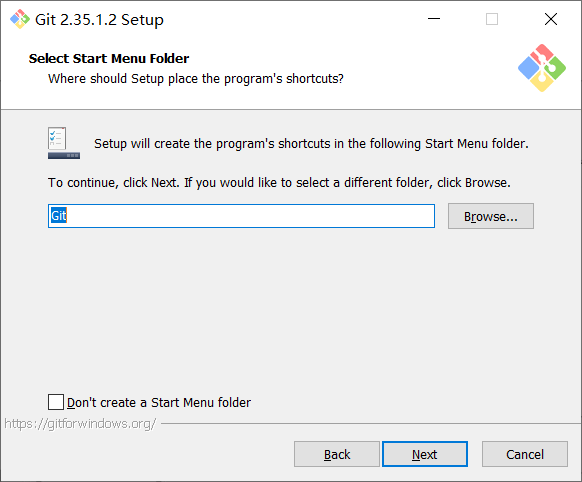Click the large Git logo in header
Viewport: 582px width, 482px height.
542,68
